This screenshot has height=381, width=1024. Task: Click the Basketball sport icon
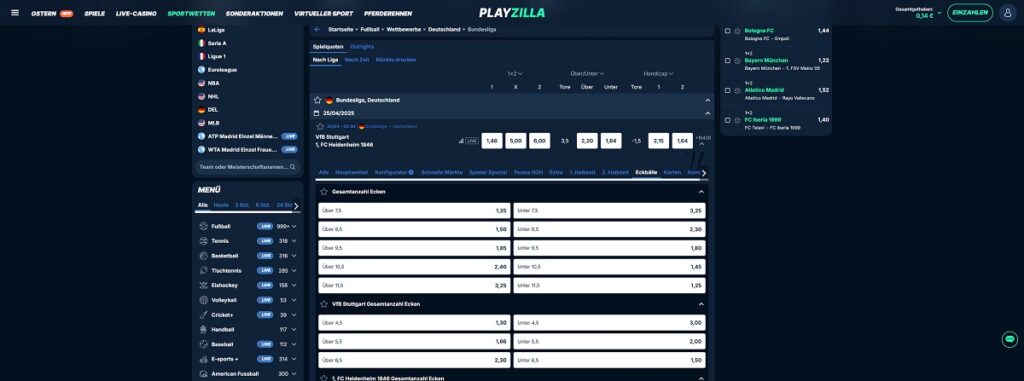203,256
